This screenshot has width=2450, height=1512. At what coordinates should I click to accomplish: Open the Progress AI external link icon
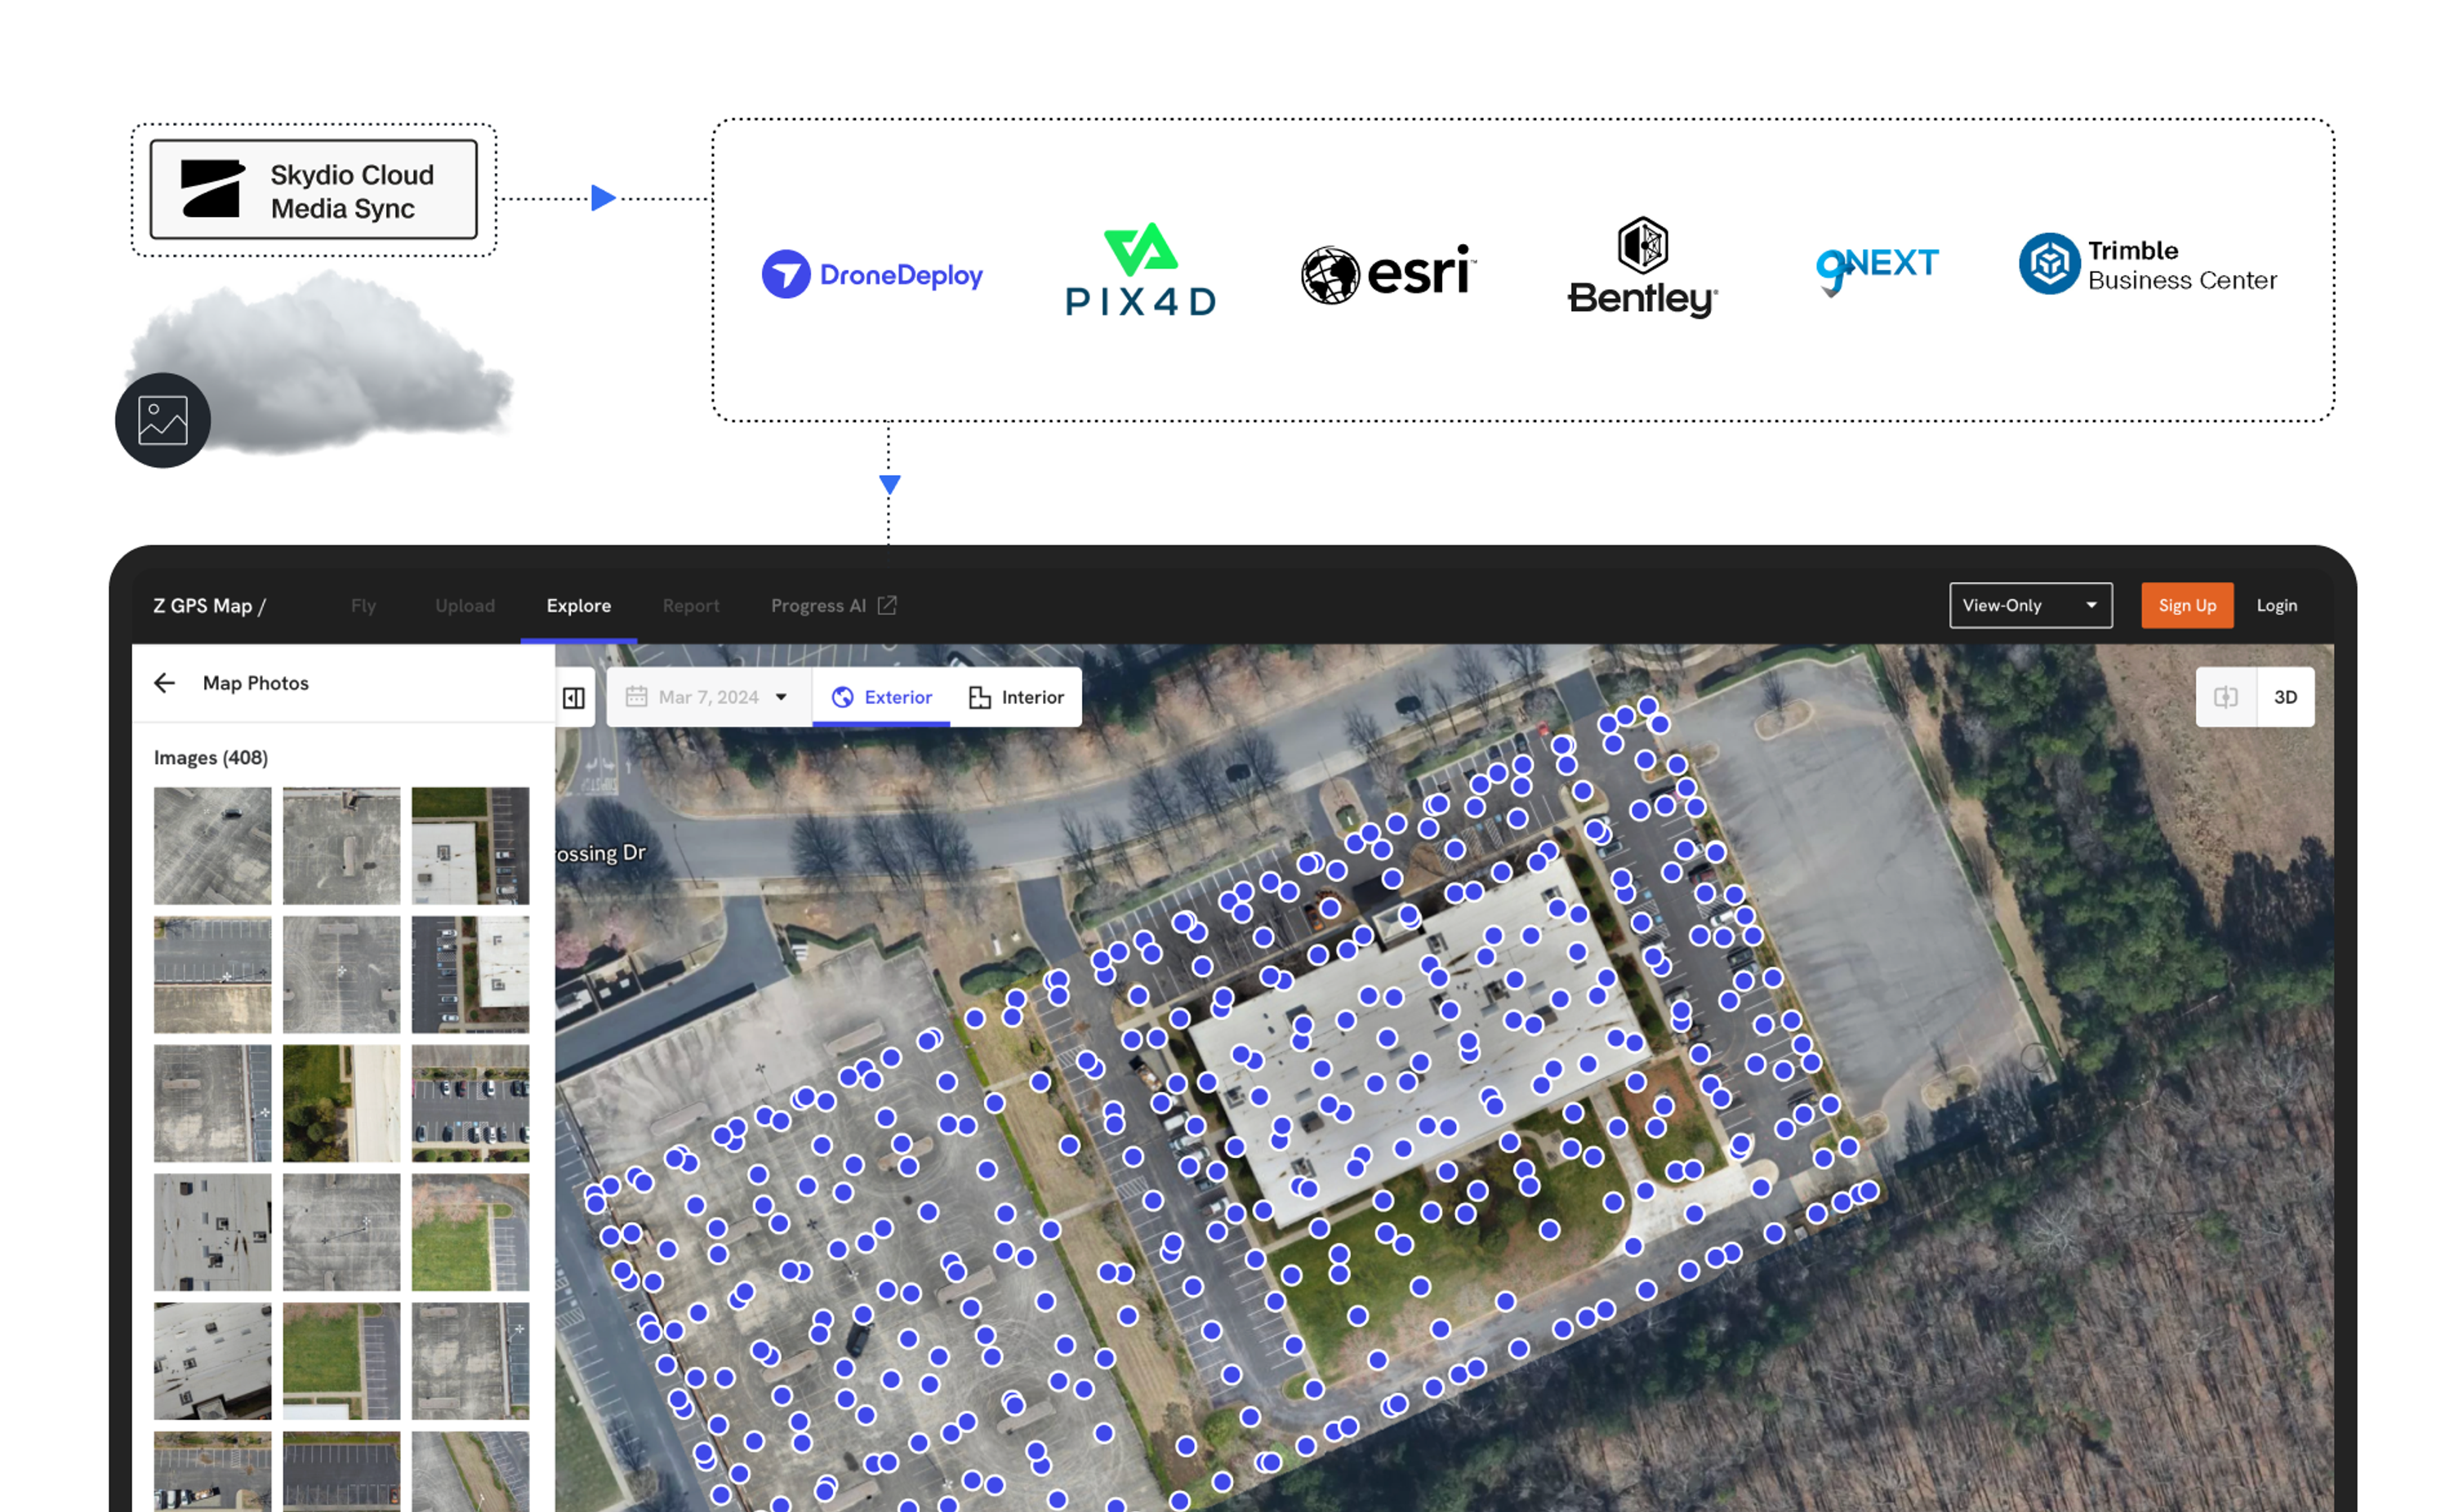point(887,605)
